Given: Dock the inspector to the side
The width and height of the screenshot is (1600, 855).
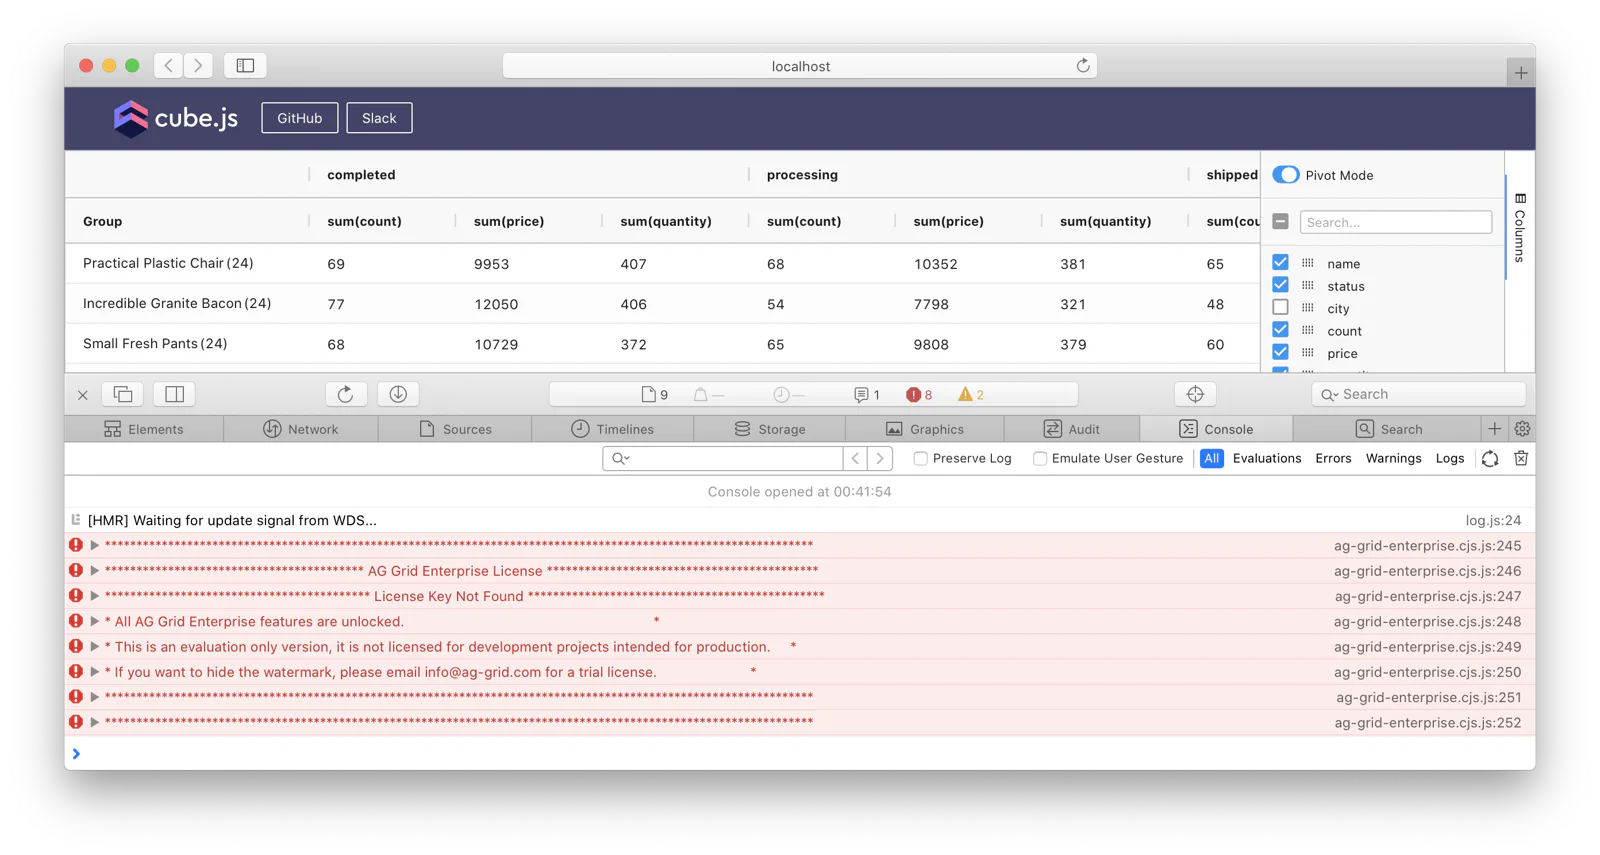Looking at the screenshot, I should 174,394.
